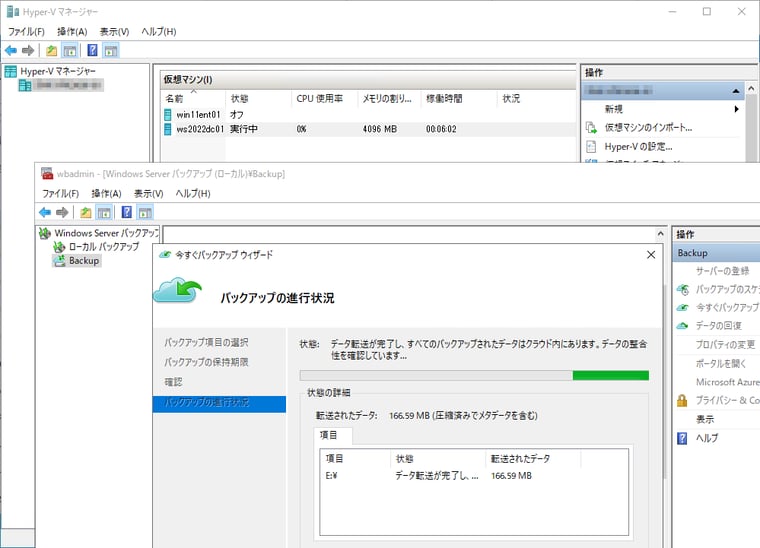Click 表示 in wbadmin actions pane
Image resolution: width=760 pixels, height=548 pixels.
[x=705, y=419]
